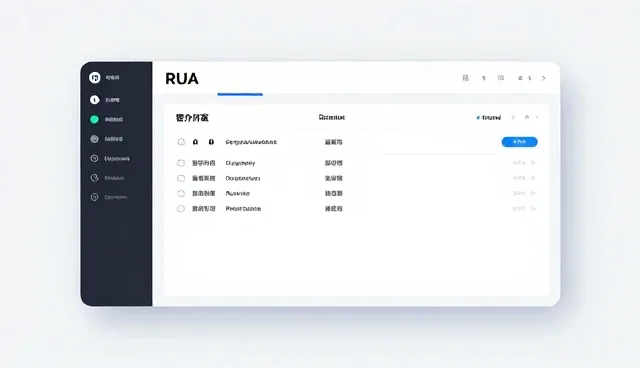Open the last, dimmest sidebar item

[109, 197]
